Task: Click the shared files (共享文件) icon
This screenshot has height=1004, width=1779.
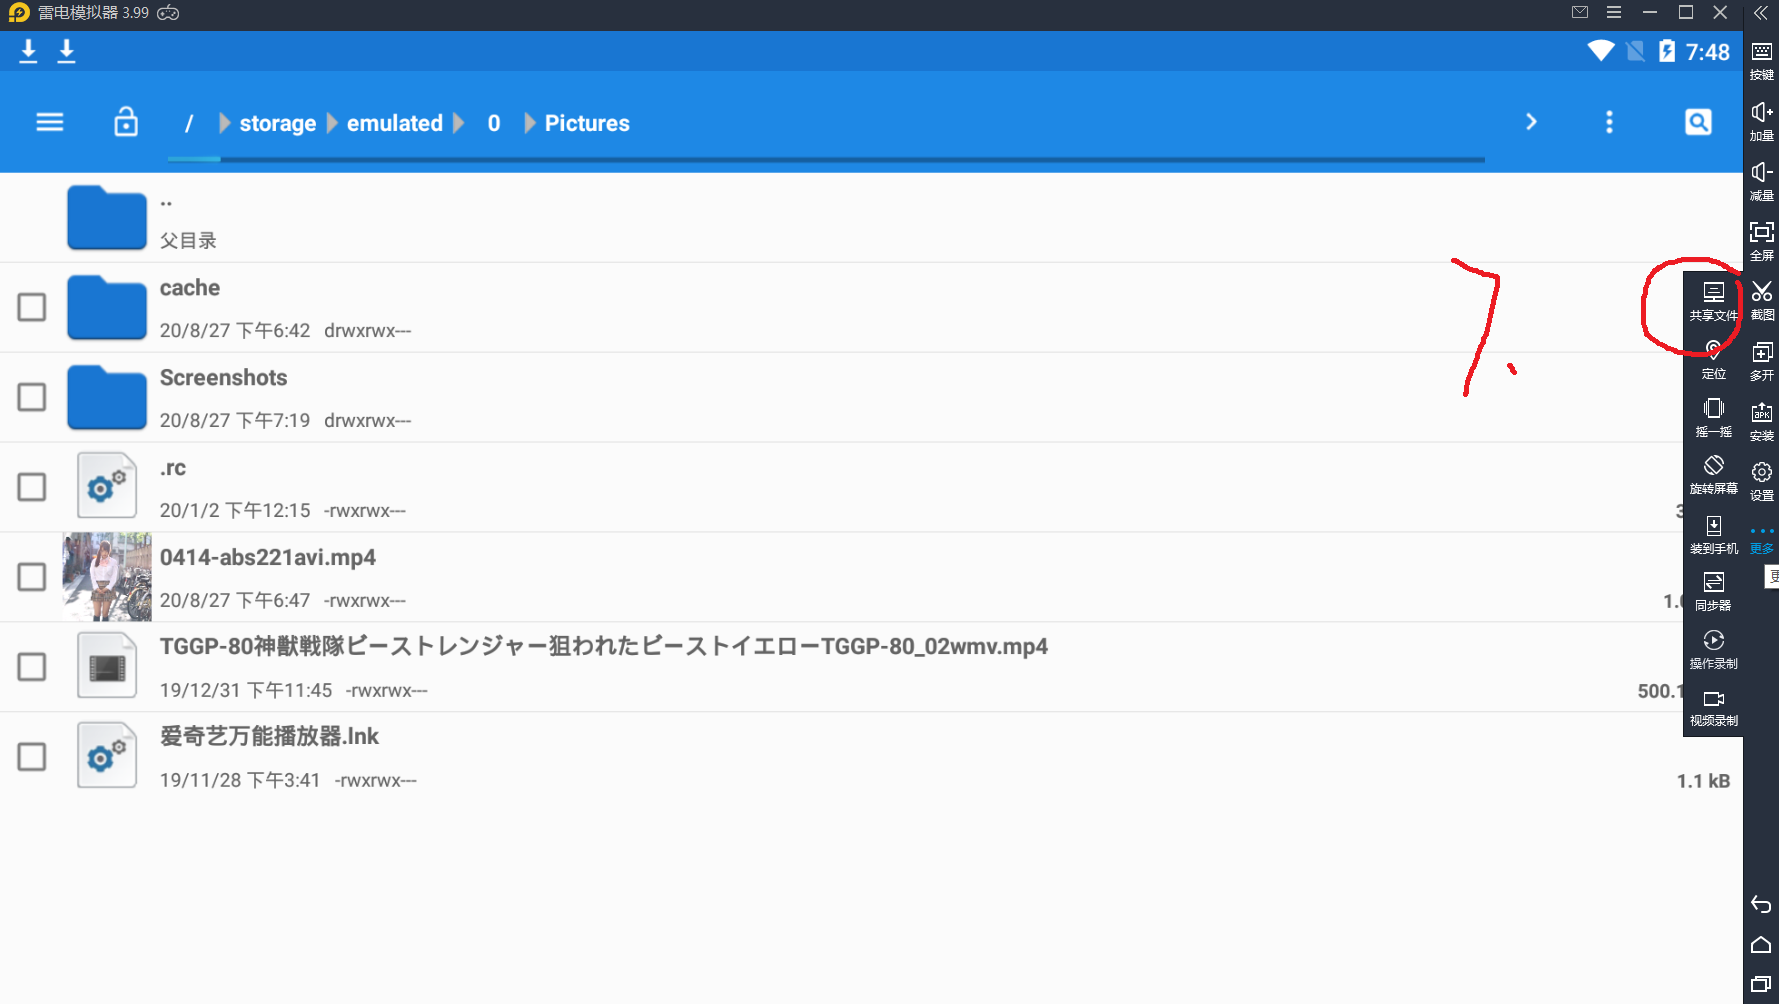Action: pos(1713,299)
